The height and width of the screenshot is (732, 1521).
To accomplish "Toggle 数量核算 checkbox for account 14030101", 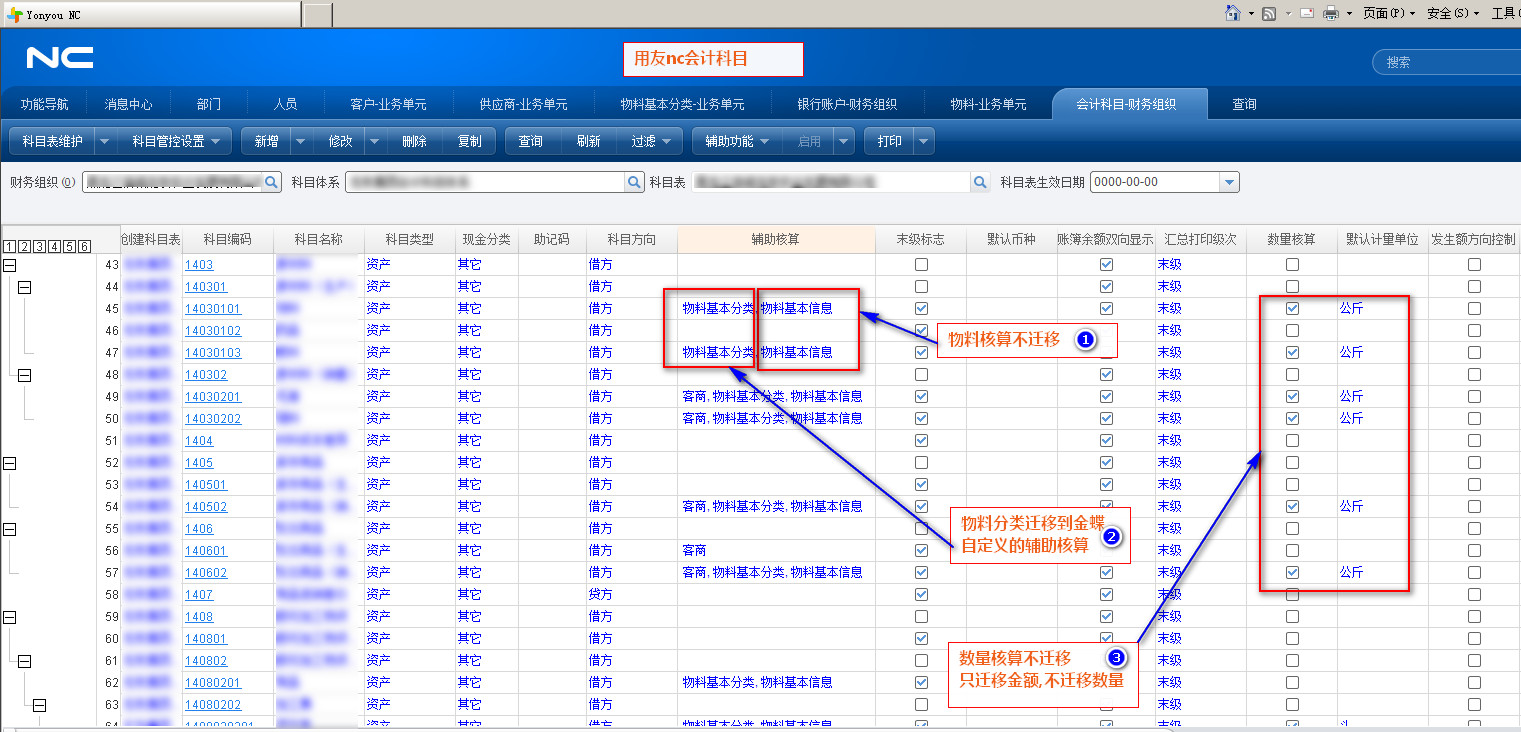I will (1292, 309).
